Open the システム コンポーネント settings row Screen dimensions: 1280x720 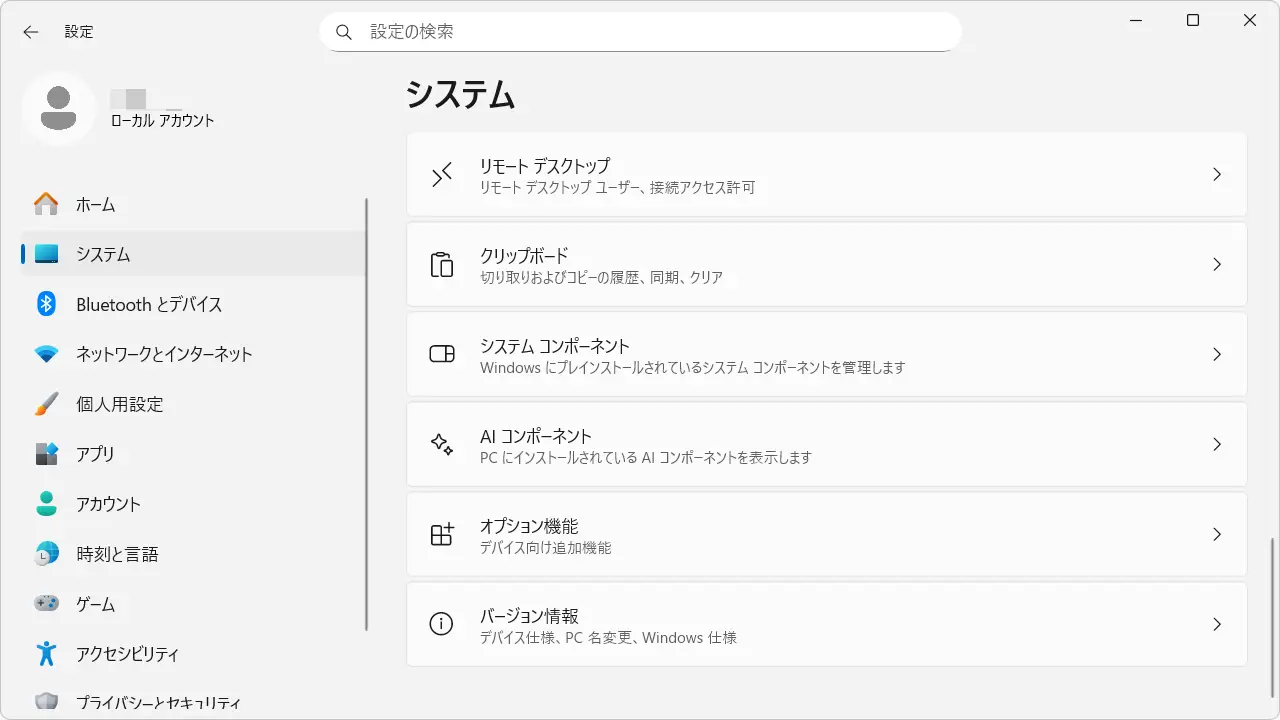tap(826, 354)
